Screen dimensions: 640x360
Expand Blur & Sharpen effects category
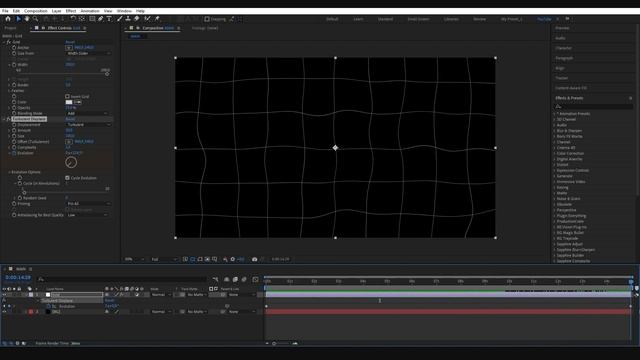click(554, 131)
